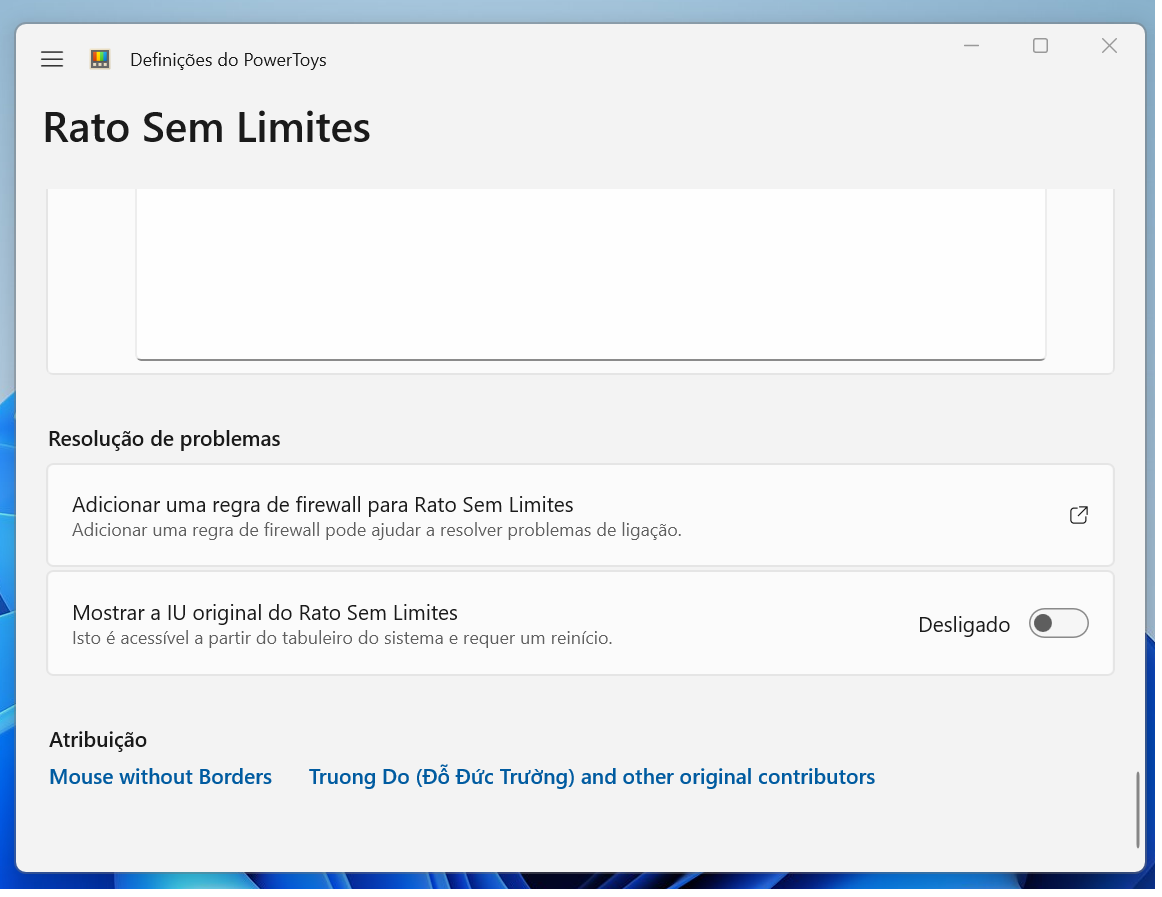Click the Definições do PowerToys window title

pyautogui.click(x=228, y=60)
